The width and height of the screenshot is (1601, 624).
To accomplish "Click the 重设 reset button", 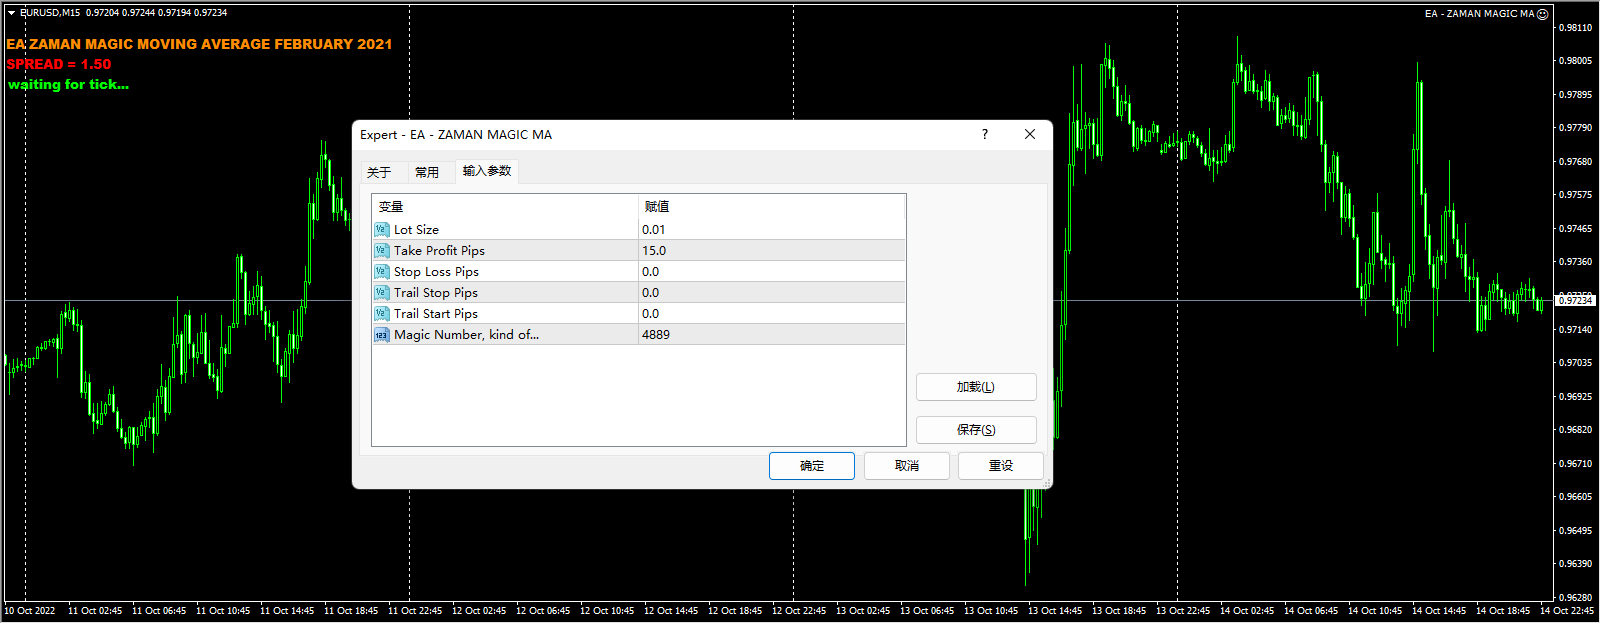I will (x=1000, y=466).
